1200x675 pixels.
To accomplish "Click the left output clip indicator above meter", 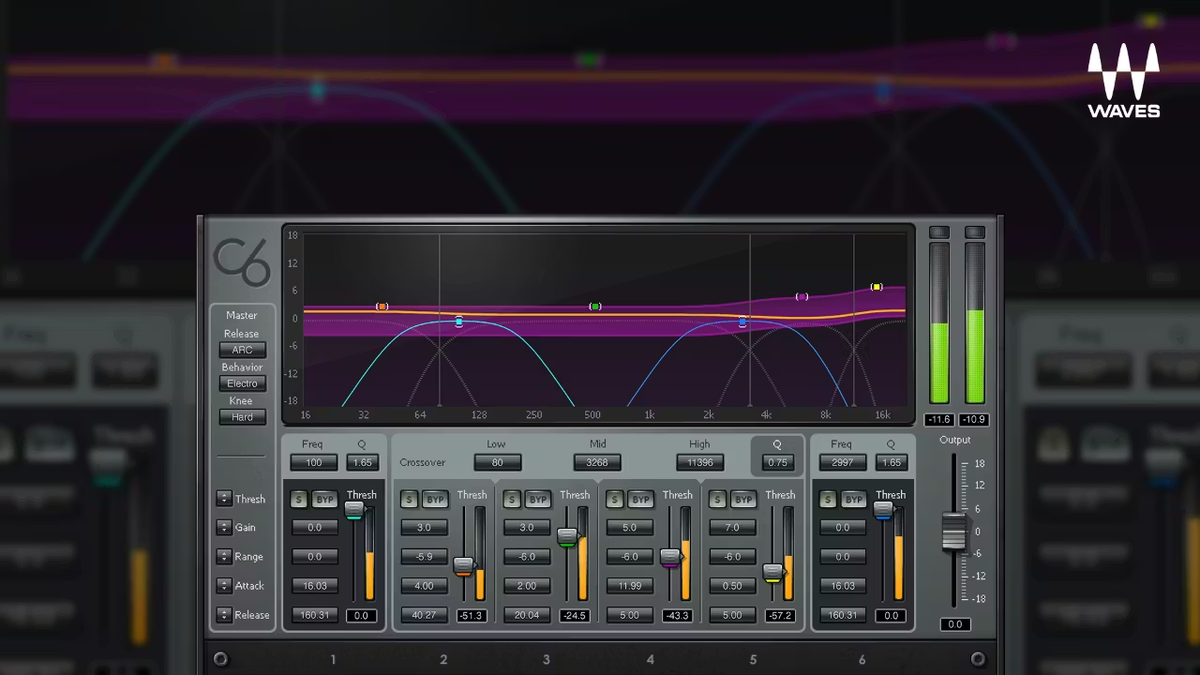I will point(940,232).
